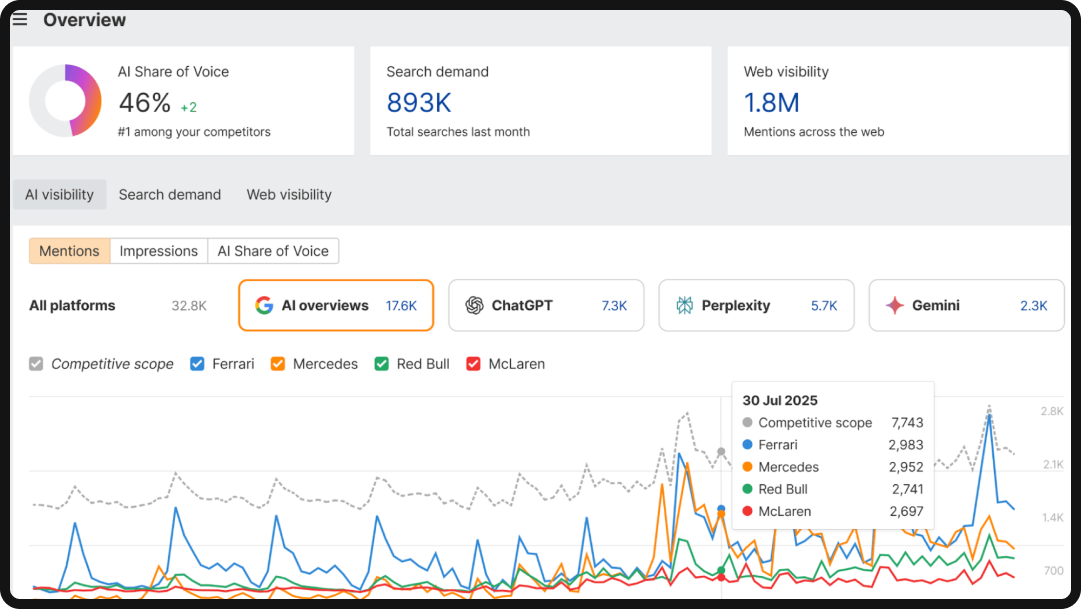Click the Perplexity snowflake icon
Image resolution: width=1081 pixels, height=609 pixels.
pyautogui.click(x=686, y=304)
